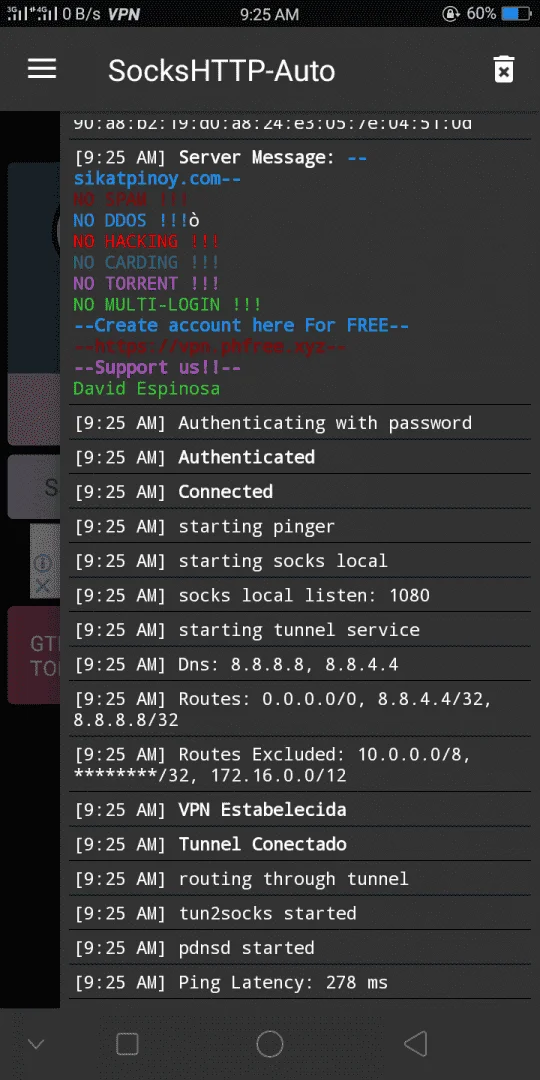
Task: Select the 'Connected' log entry
Action: 300,491
